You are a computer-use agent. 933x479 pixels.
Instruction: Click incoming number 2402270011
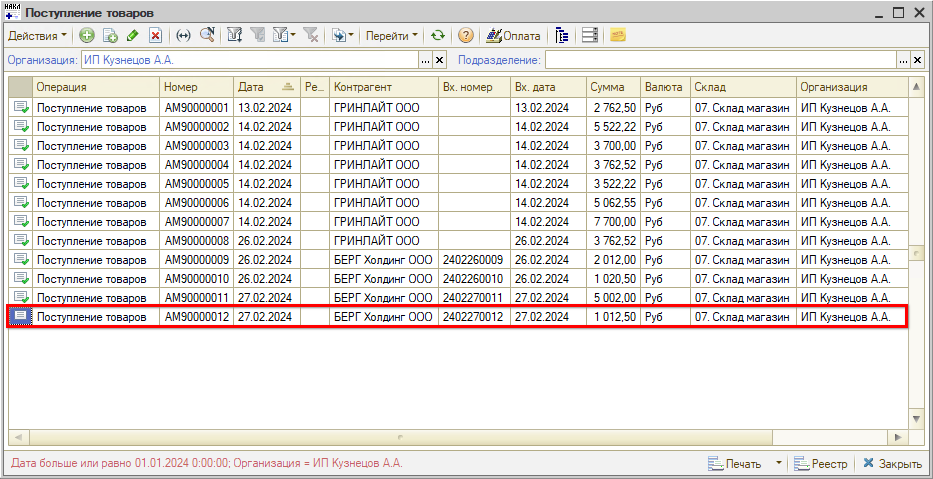tap(473, 298)
